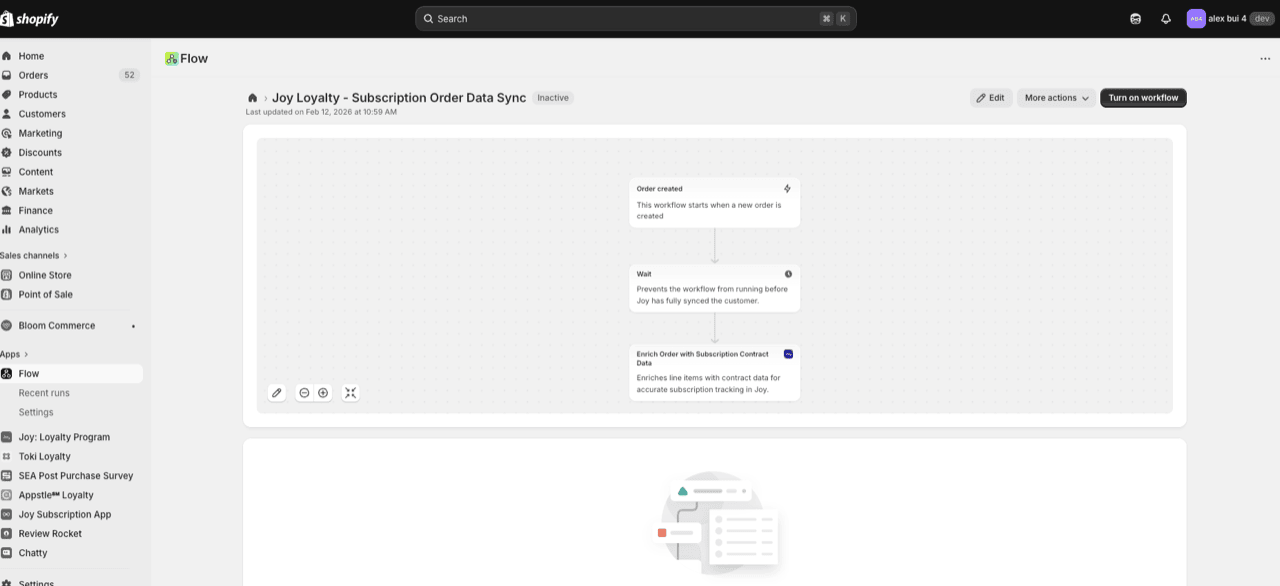Turn on workflow
This screenshot has width=1280, height=586.
tap(1143, 98)
